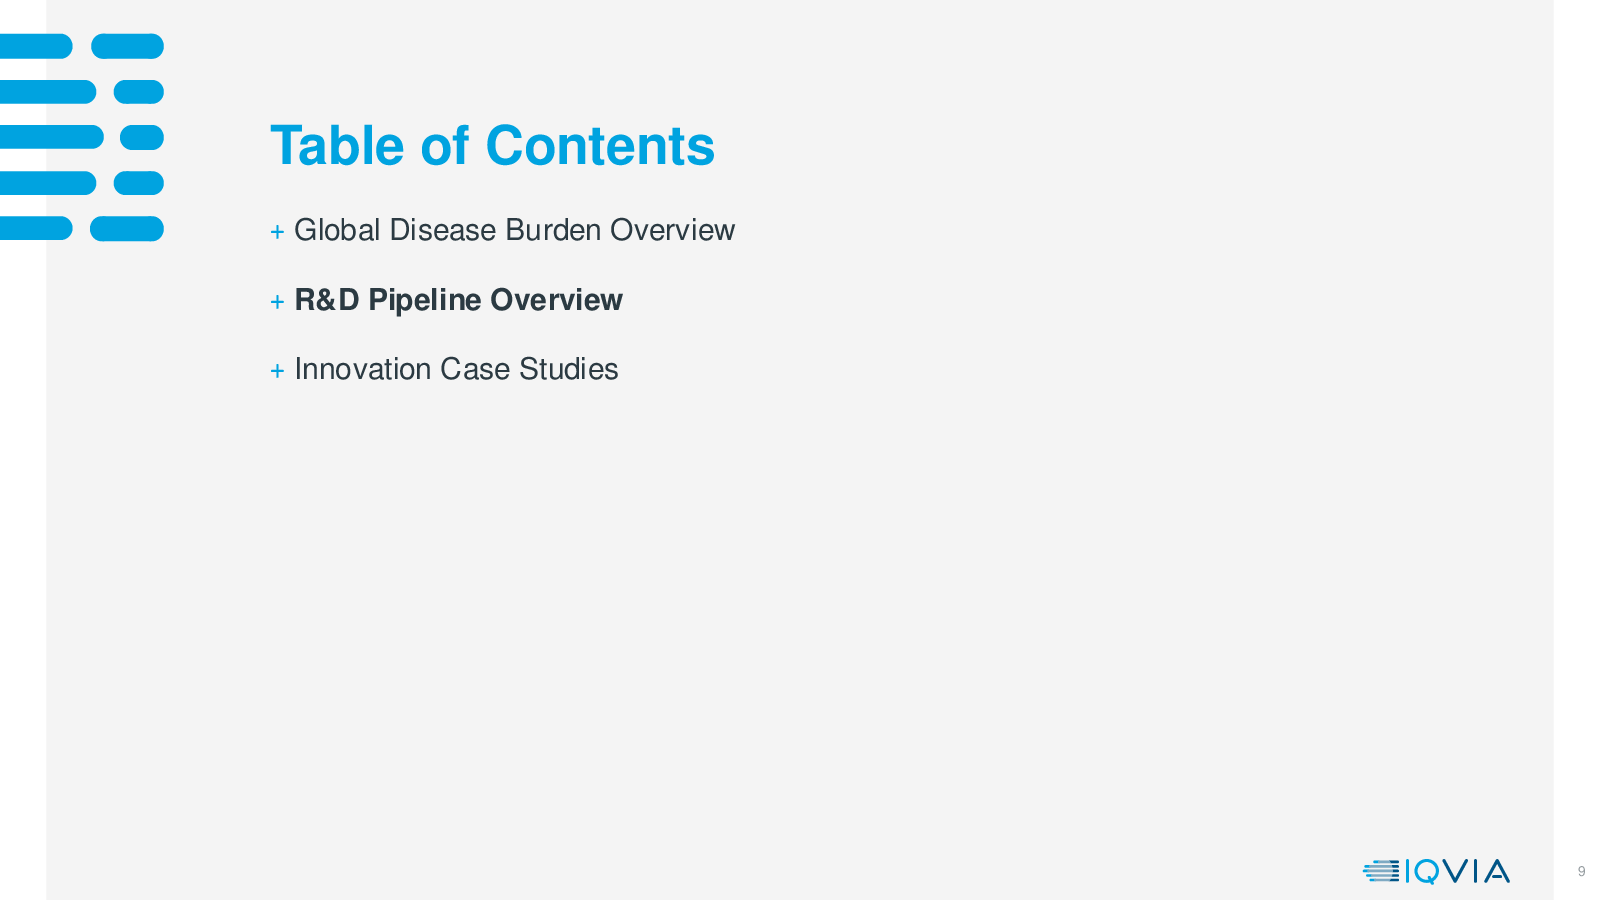Click the second-row right blue pill

tap(139, 92)
